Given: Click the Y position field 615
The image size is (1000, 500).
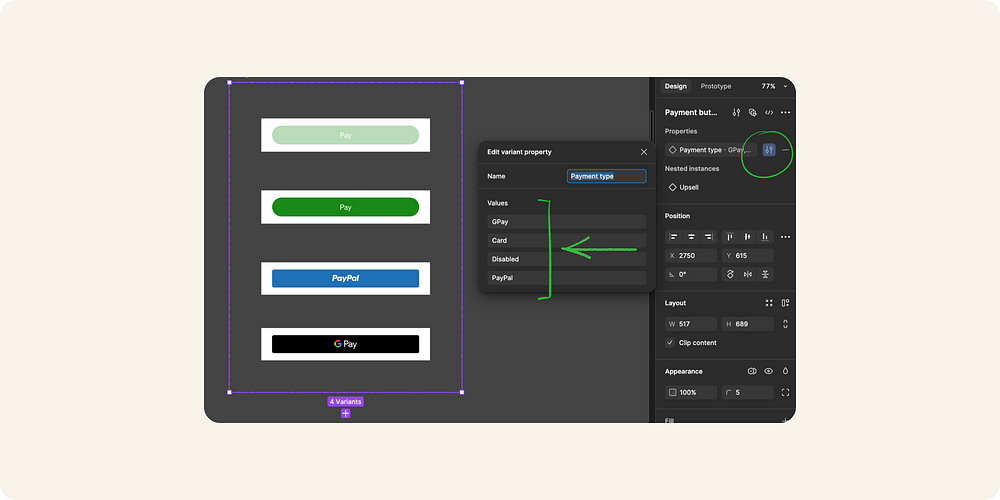Looking at the screenshot, I should (747, 256).
